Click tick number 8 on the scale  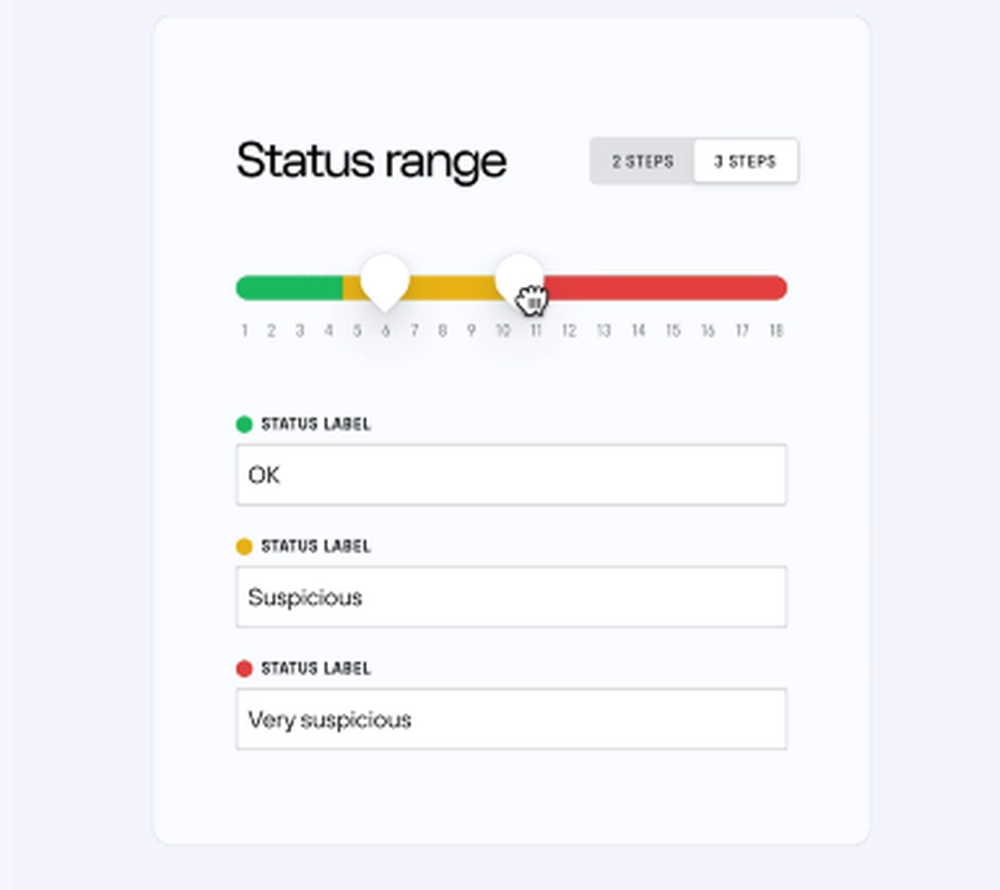point(442,331)
